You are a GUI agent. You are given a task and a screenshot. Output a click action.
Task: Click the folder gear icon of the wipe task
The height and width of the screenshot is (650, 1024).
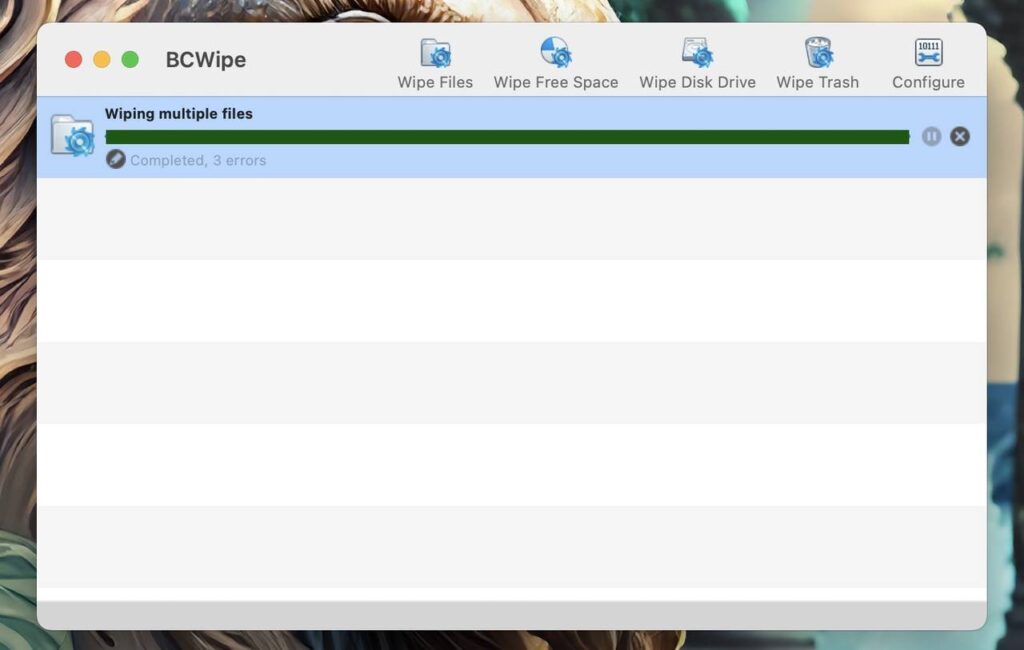[x=72, y=135]
